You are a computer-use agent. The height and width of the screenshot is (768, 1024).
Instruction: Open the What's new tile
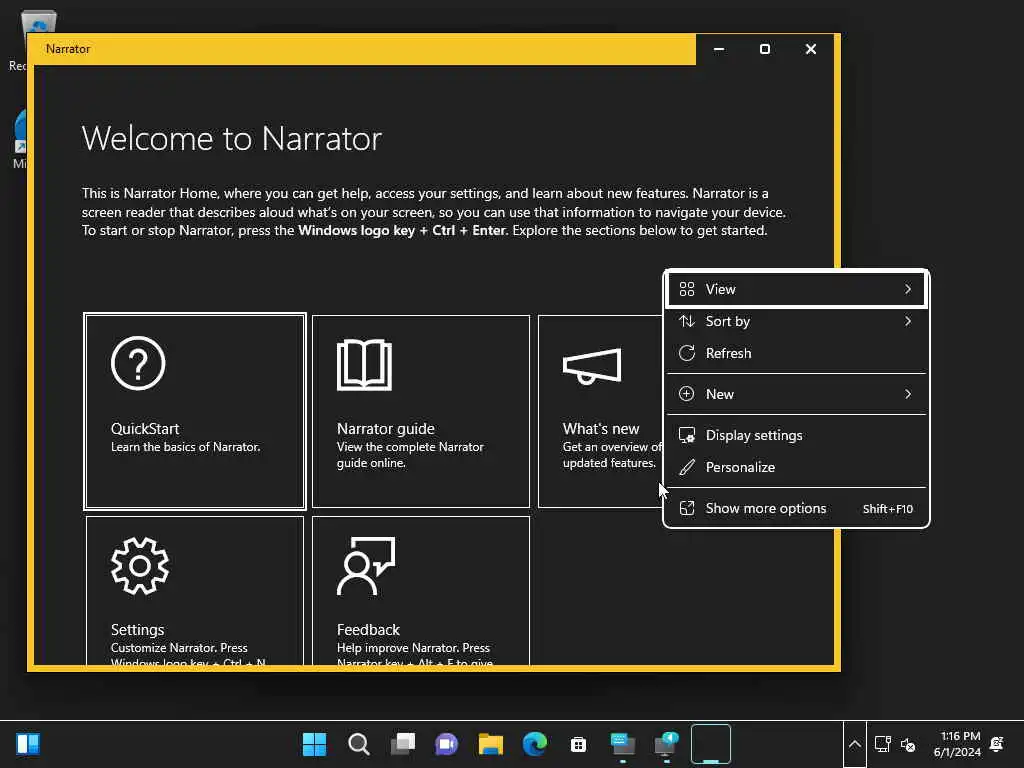coord(600,411)
